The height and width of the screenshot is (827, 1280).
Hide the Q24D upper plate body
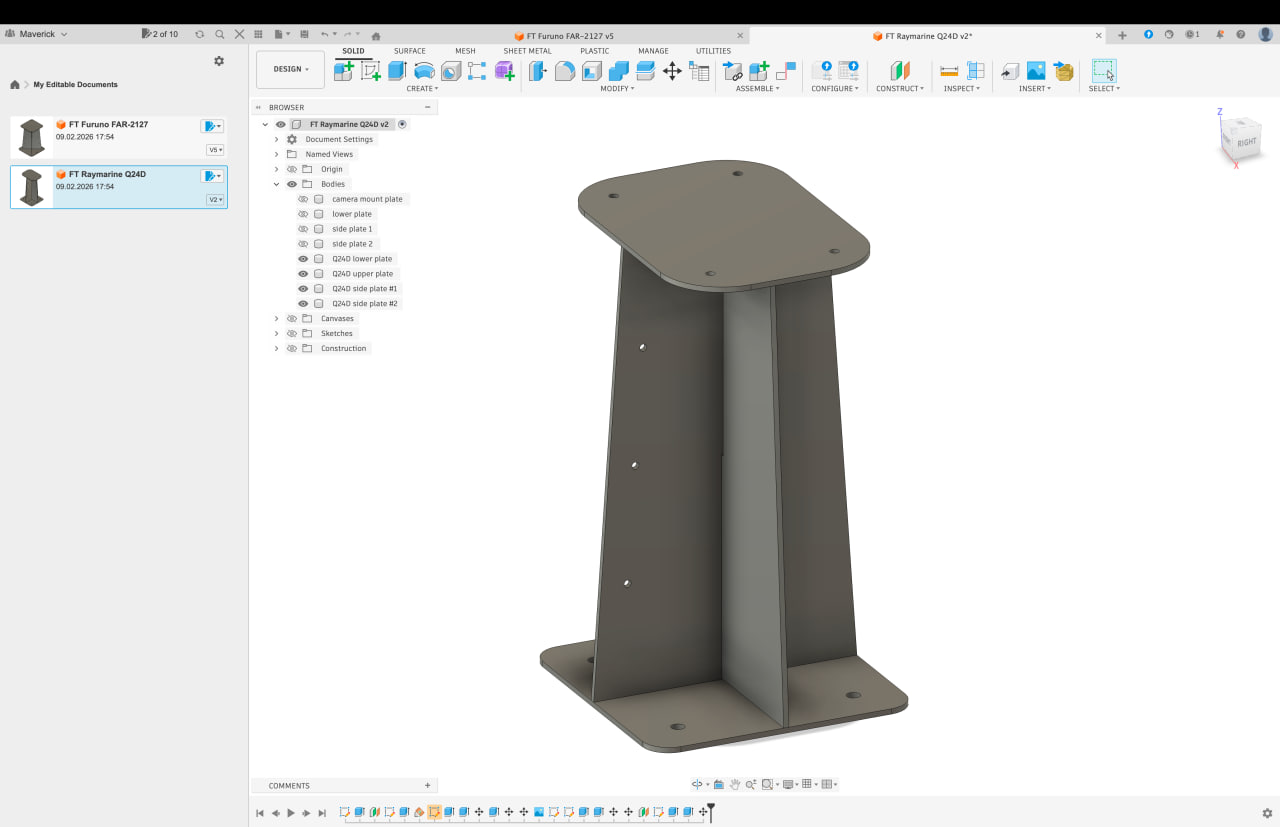click(303, 274)
